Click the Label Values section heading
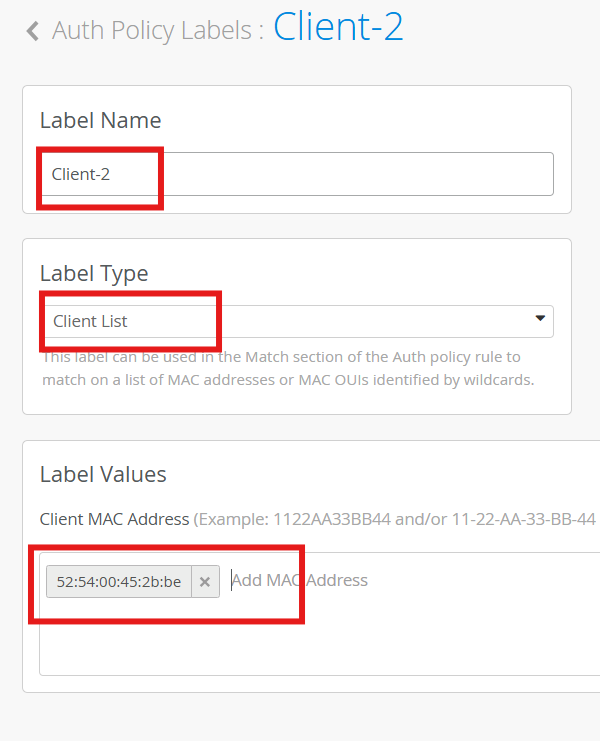 click(103, 474)
